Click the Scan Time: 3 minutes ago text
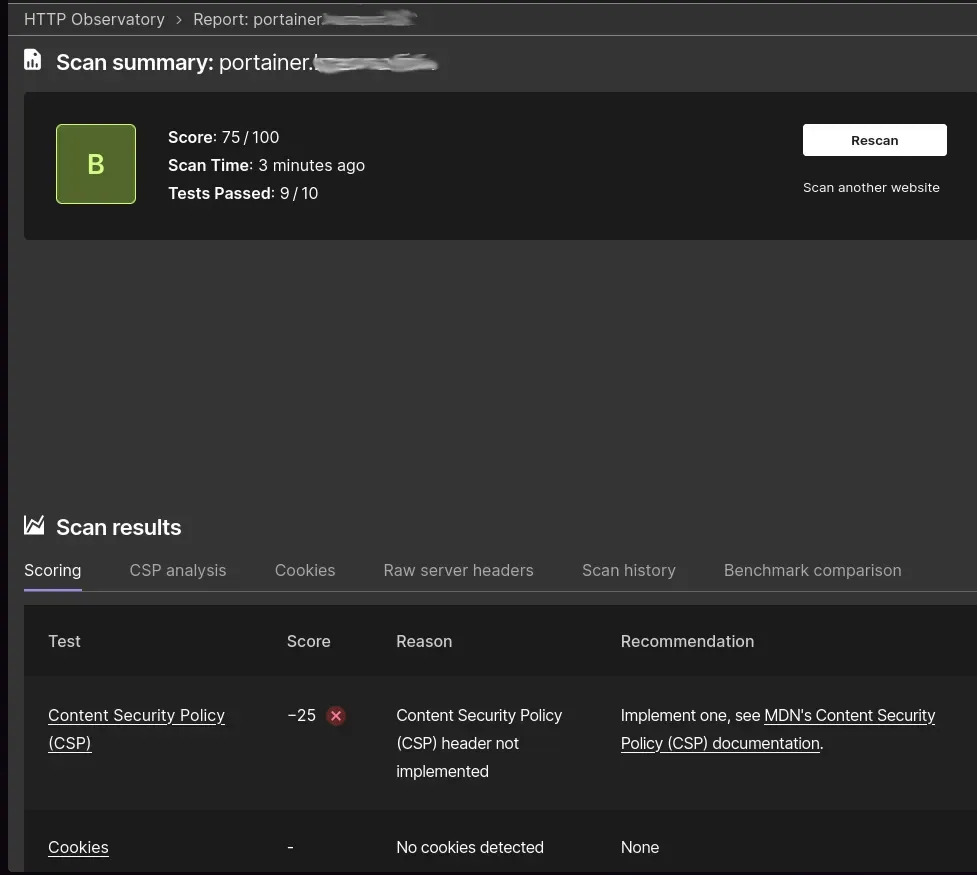Image resolution: width=977 pixels, height=875 pixels. tap(266, 165)
